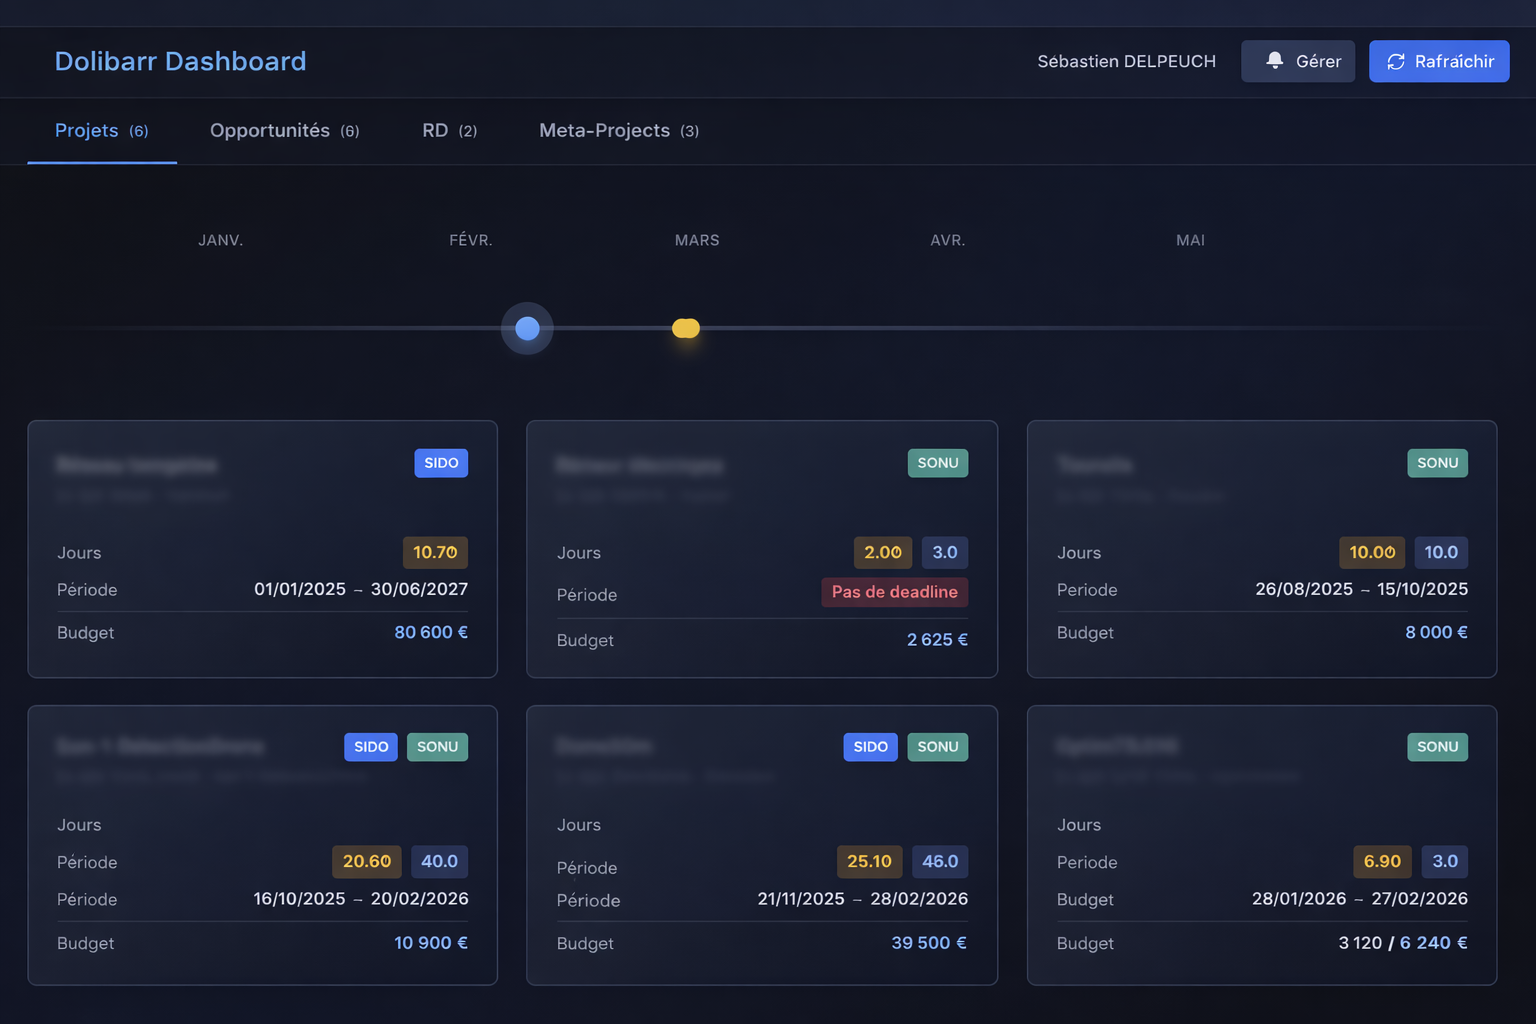The image size is (1536, 1024).
Task: Toggle the SONU tag on the top-right project
Action: tap(1437, 463)
